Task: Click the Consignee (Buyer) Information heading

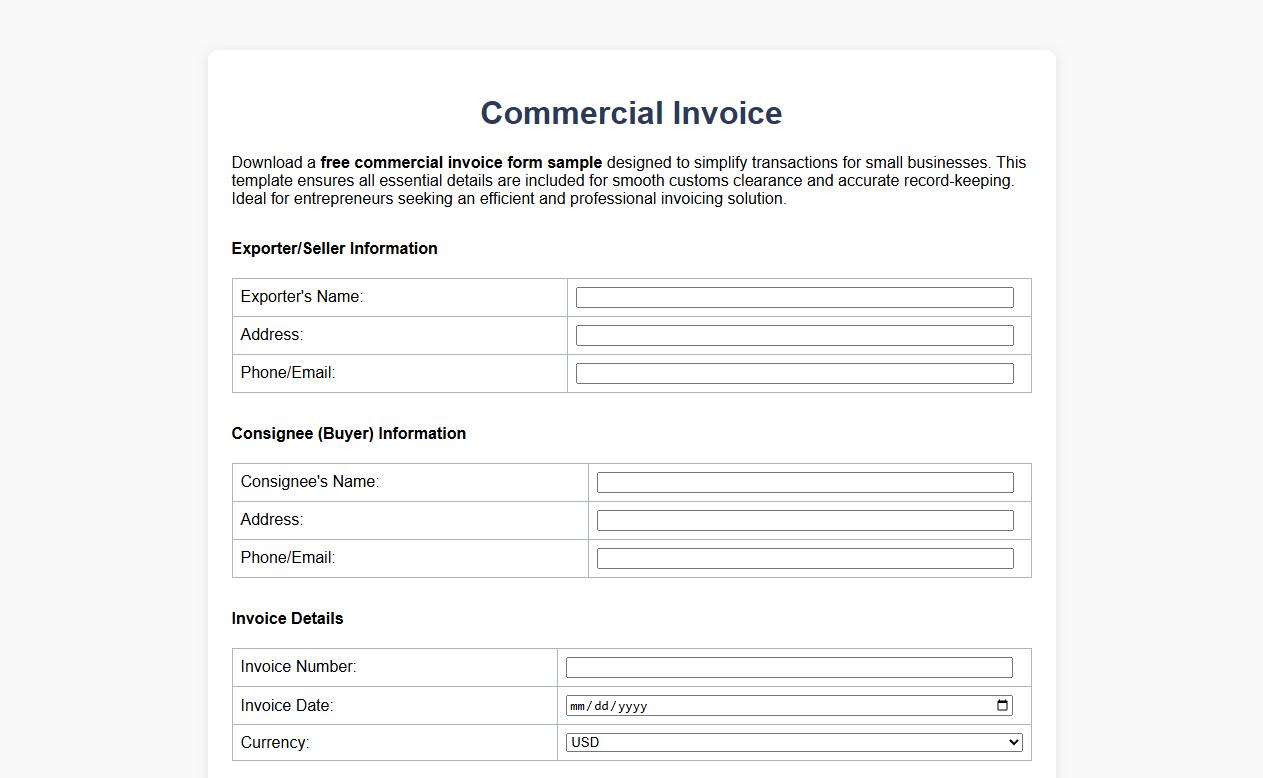Action: coord(348,433)
